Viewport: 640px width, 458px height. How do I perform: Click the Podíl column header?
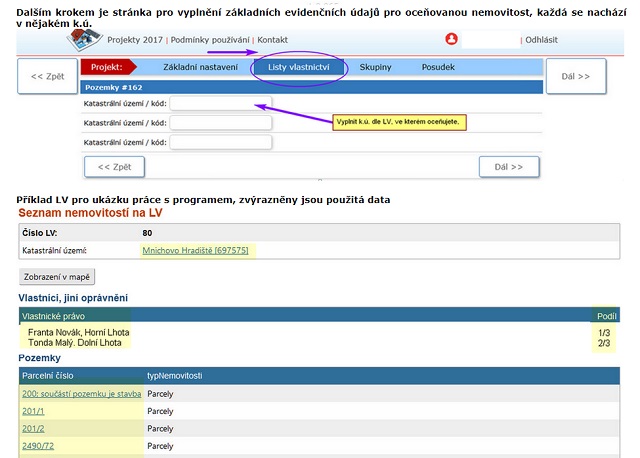click(607, 316)
